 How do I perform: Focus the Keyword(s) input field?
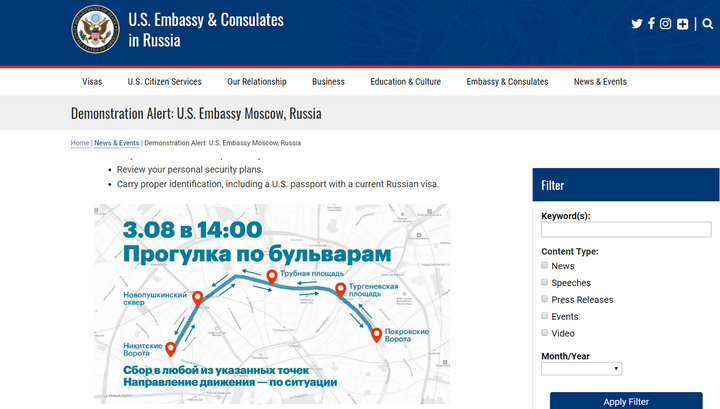pyautogui.click(x=626, y=230)
